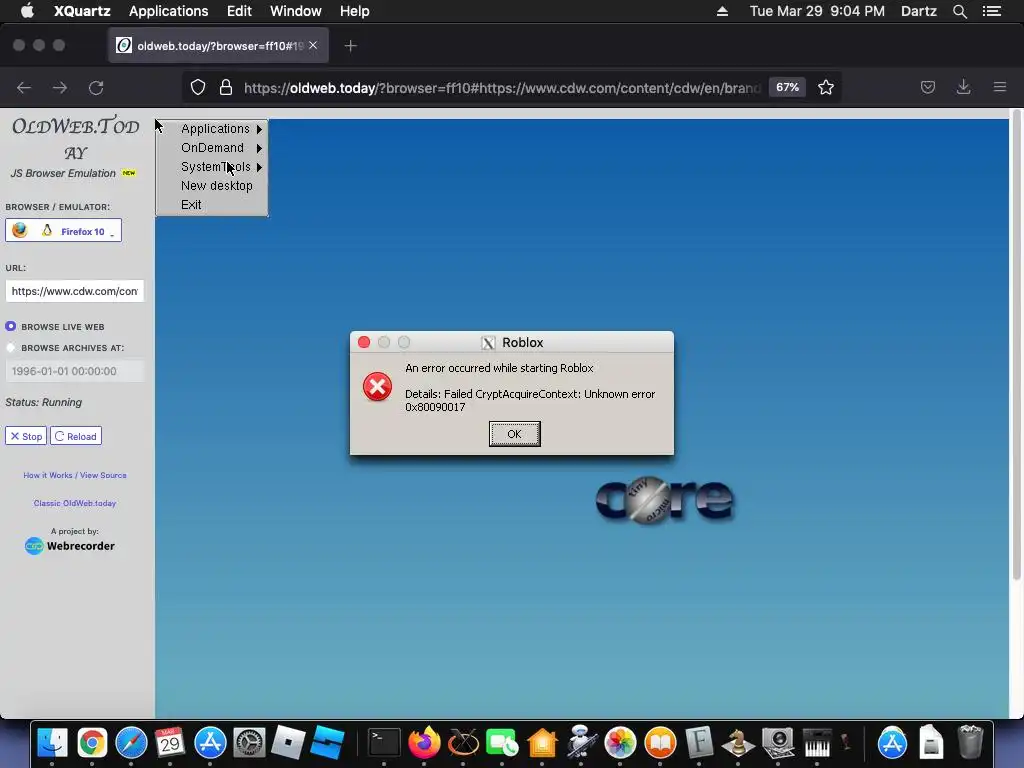Viewport: 1024px width, 768px height.
Task: Expand the SystemTools submenu arrow
Action: [x=259, y=167]
